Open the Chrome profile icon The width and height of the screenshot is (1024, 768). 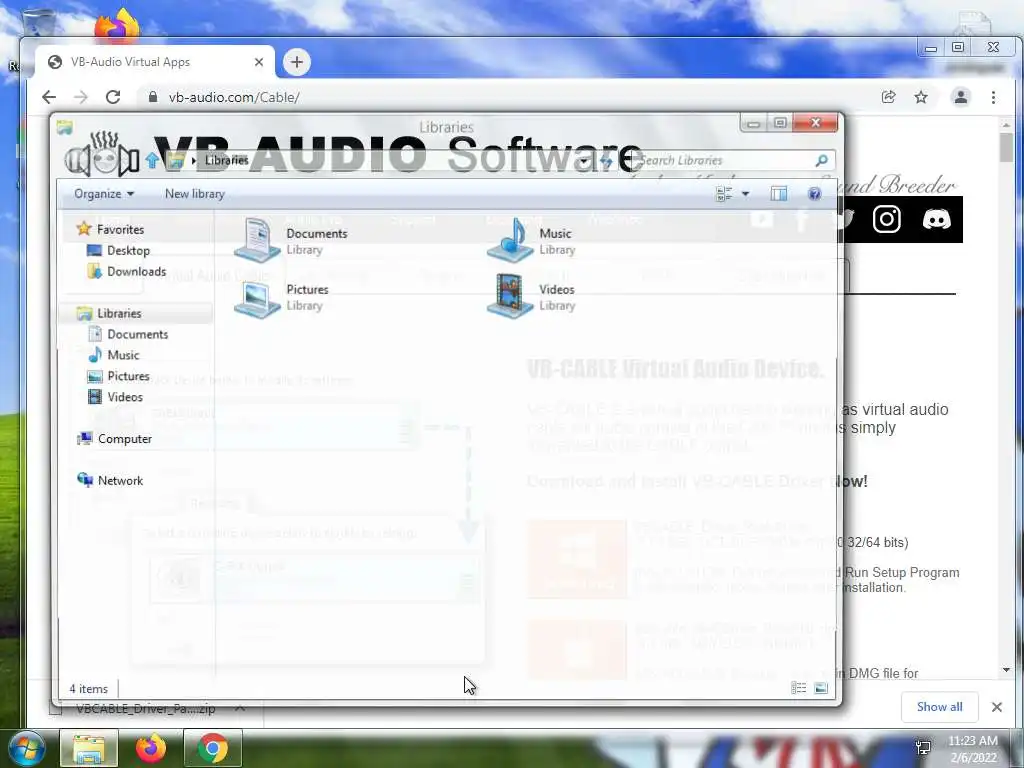961,97
